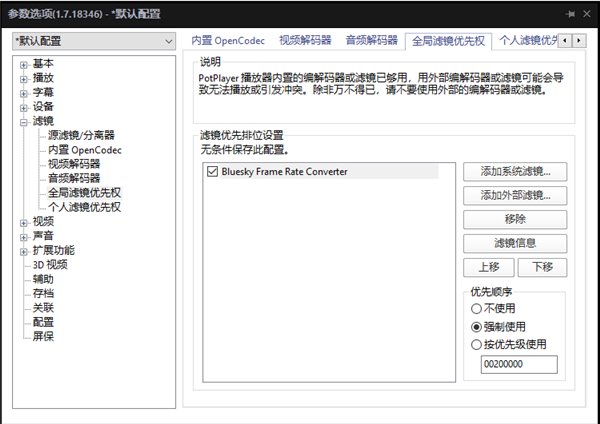
Task: Expand the 扩展功能 tree node
Action: [23, 250]
